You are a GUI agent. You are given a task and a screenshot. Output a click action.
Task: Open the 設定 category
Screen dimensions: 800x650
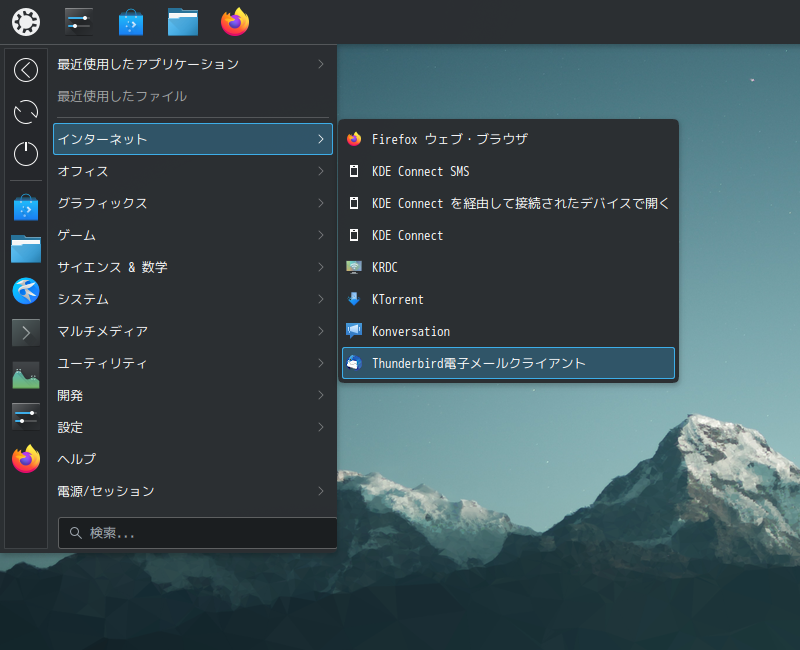pyautogui.click(x=193, y=427)
